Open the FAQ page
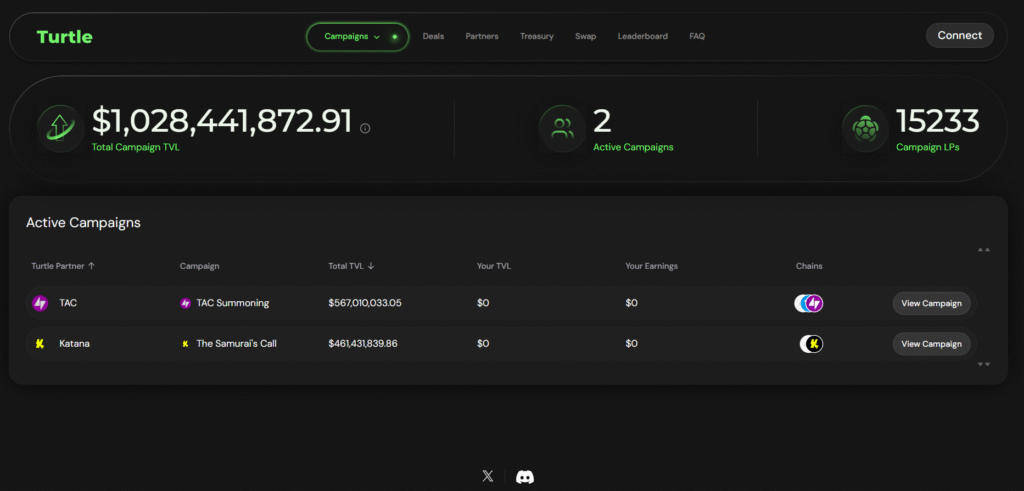Viewport: 1024px width, 491px height. coord(697,37)
